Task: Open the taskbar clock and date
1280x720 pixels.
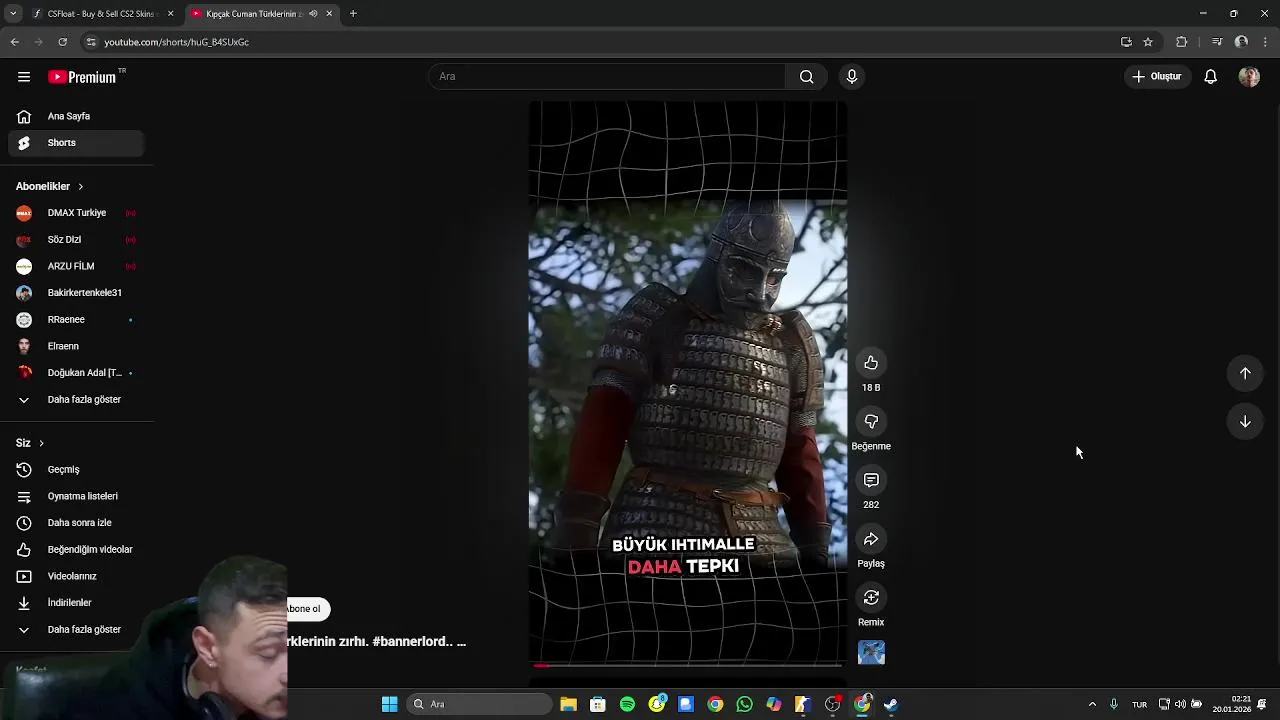Action: pyautogui.click(x=1232, y=704)
